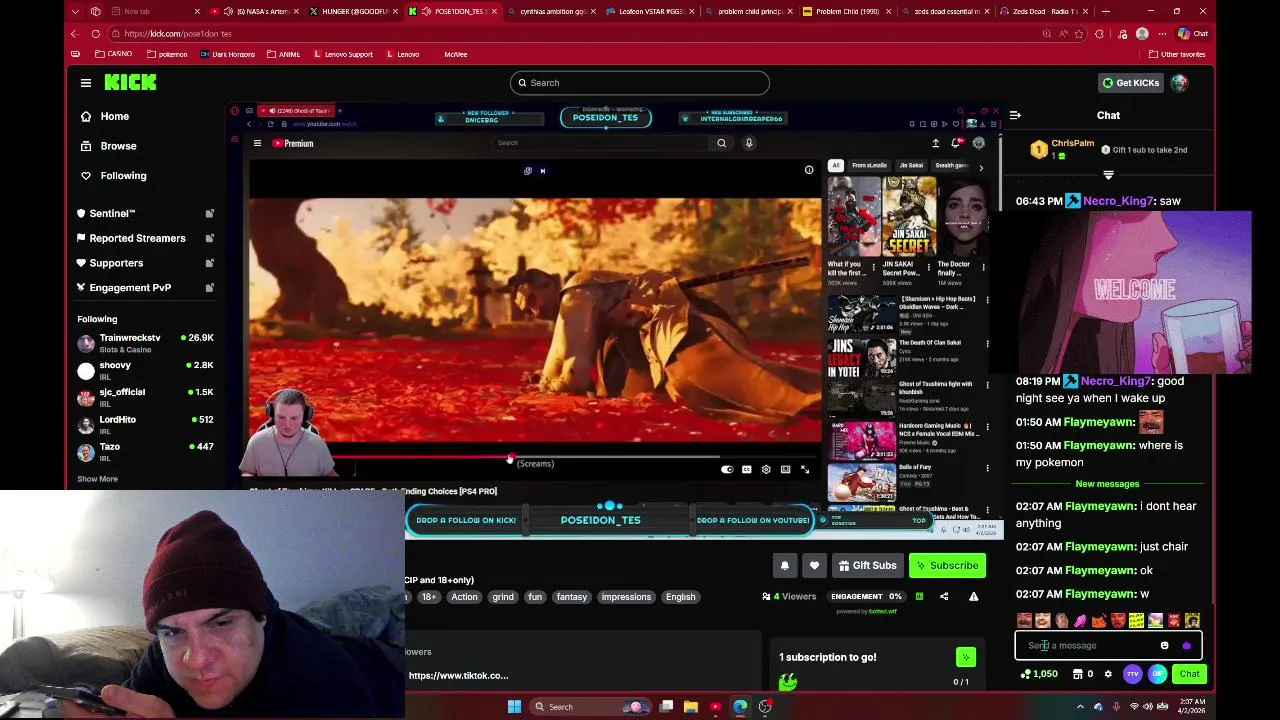Click the Gift Subs button
This screenshot has width=1280, height=720.
pos(867,565)
